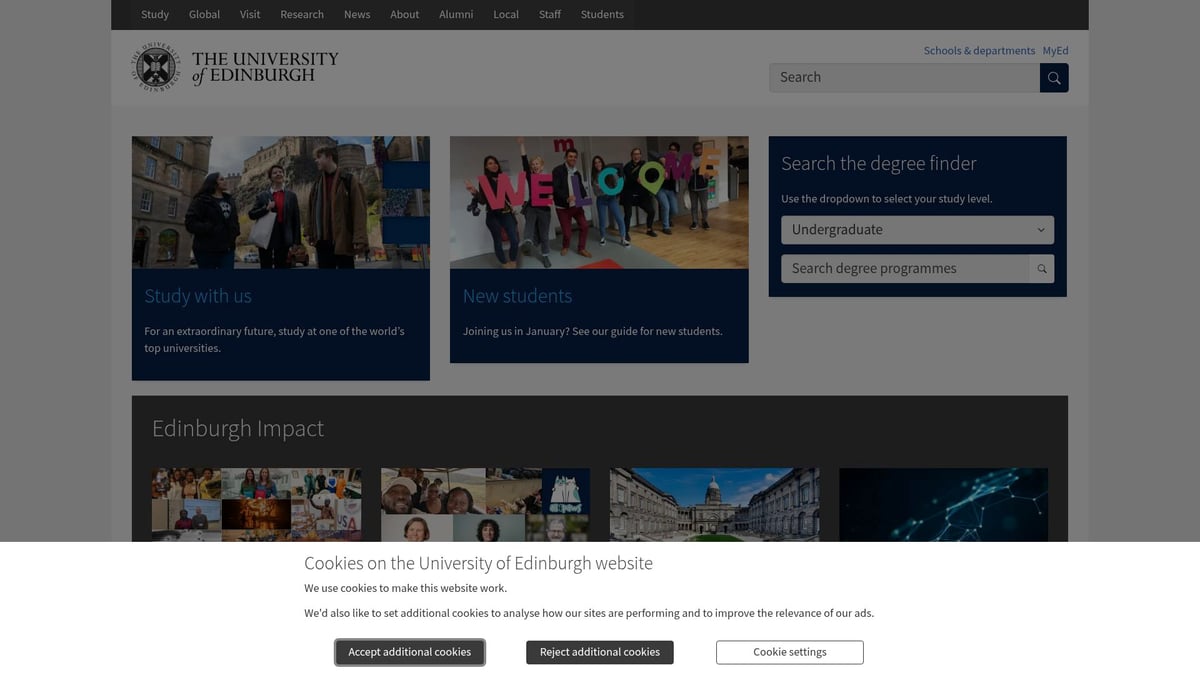Open the Research menu item

tap(302, 14)
